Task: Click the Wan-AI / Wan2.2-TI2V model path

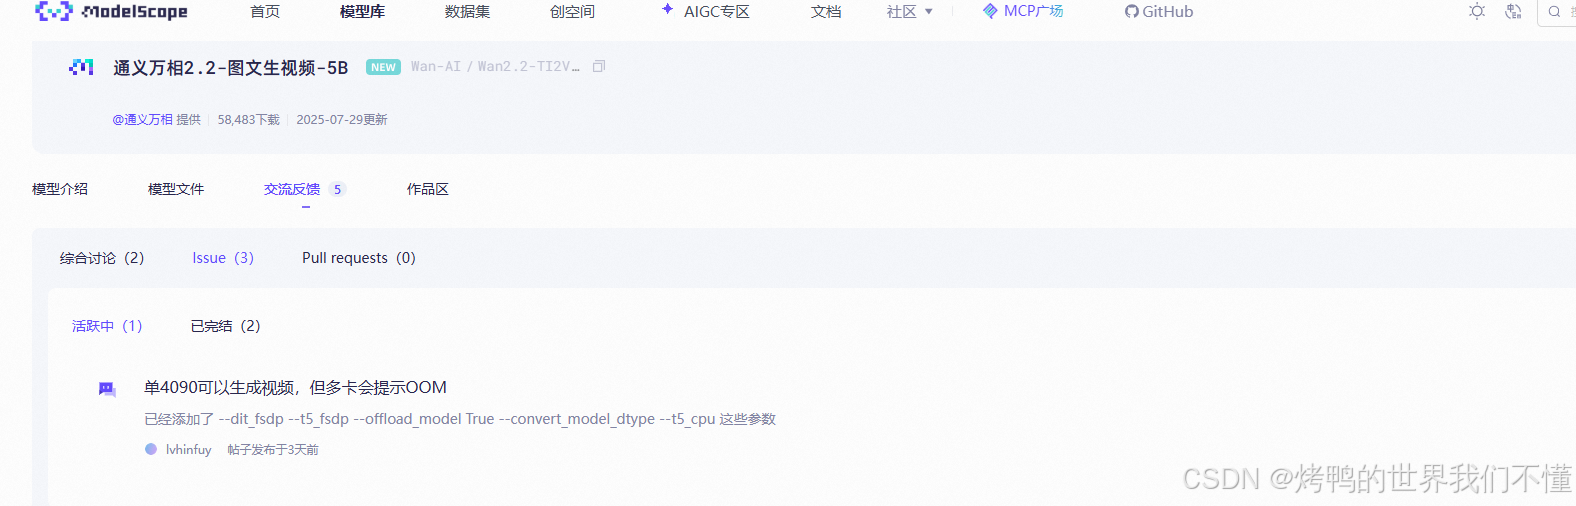Action: (x=495, y=66)
